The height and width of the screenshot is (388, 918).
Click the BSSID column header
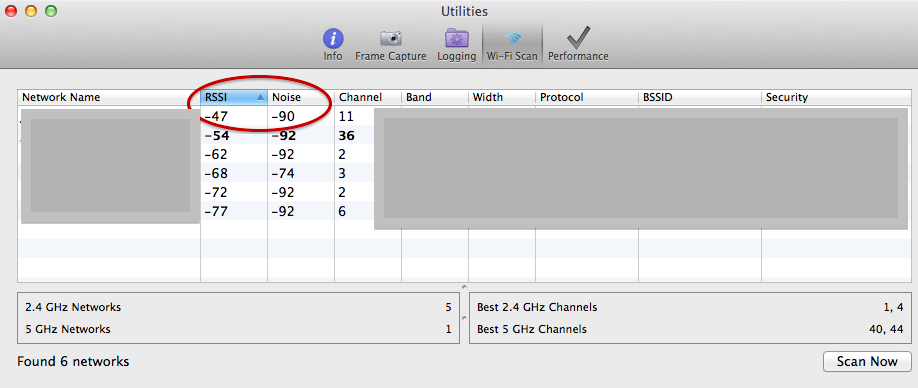pyautogui.click(x=700, y=97)
